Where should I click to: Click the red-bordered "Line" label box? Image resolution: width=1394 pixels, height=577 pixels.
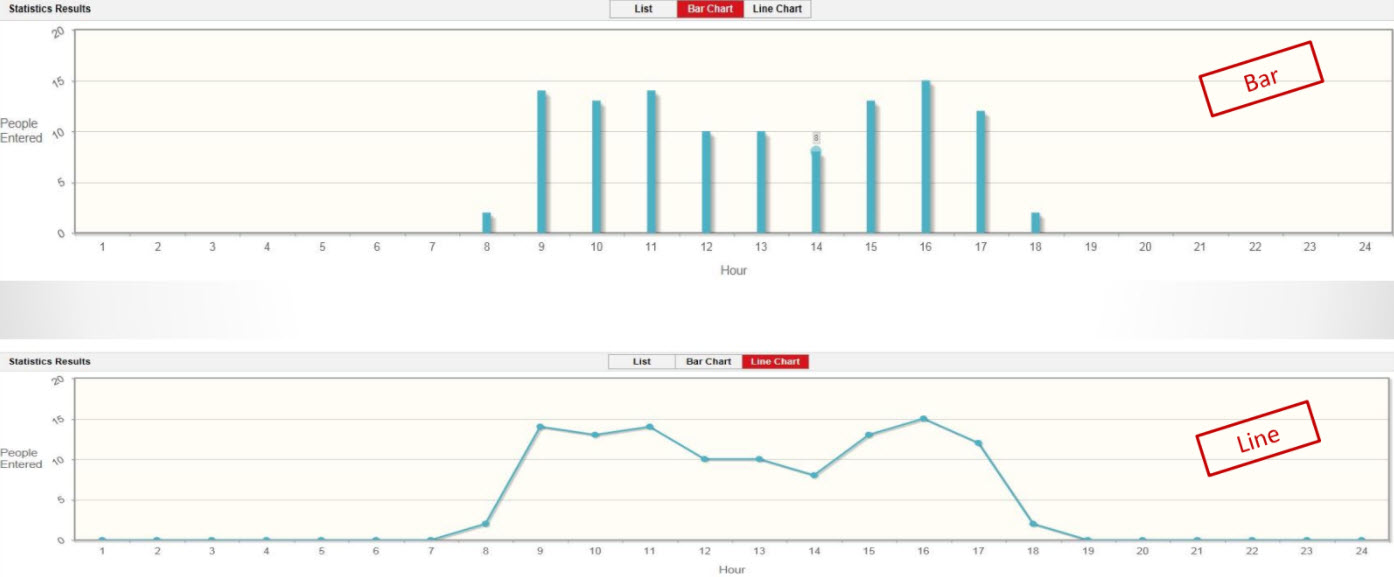[x=1258, y=438]
